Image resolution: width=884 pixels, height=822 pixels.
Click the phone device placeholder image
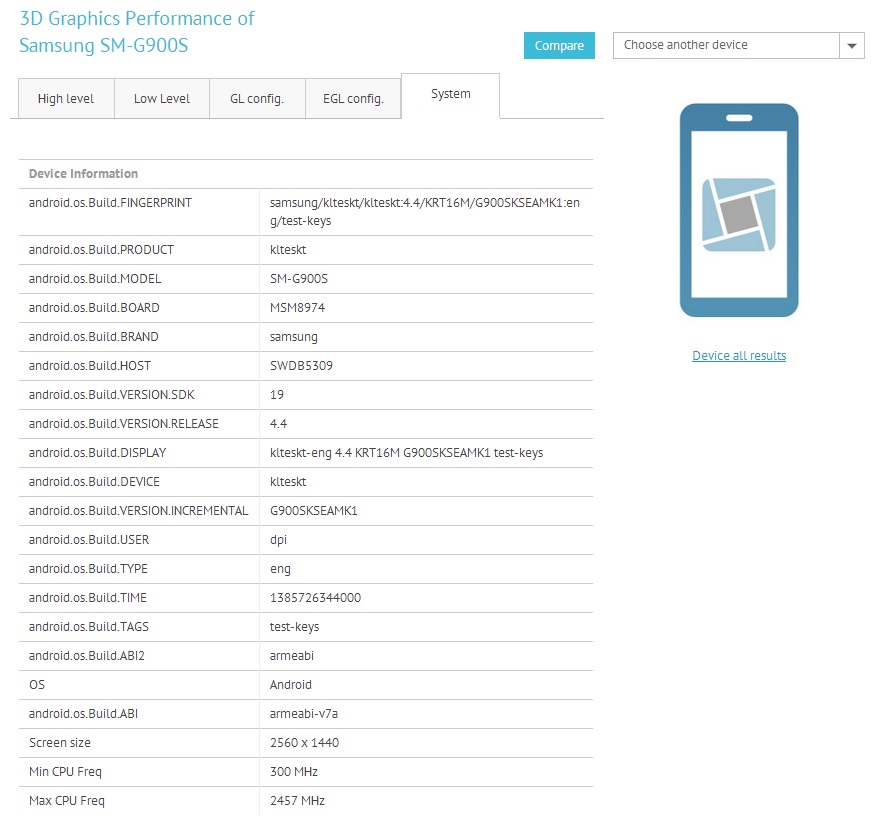(739, 210)
